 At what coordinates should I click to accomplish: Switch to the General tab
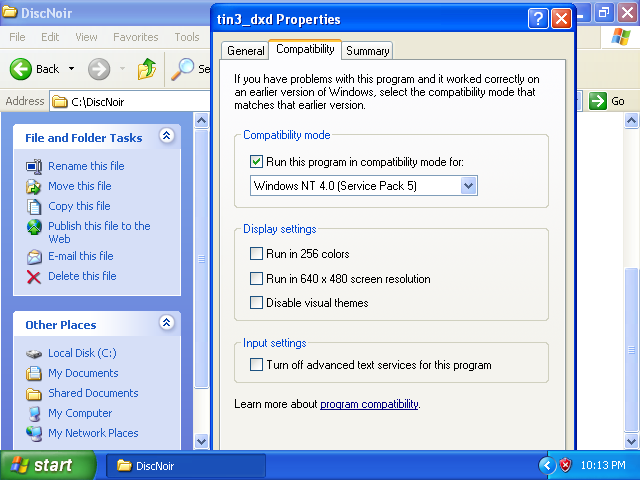point(245,51)
